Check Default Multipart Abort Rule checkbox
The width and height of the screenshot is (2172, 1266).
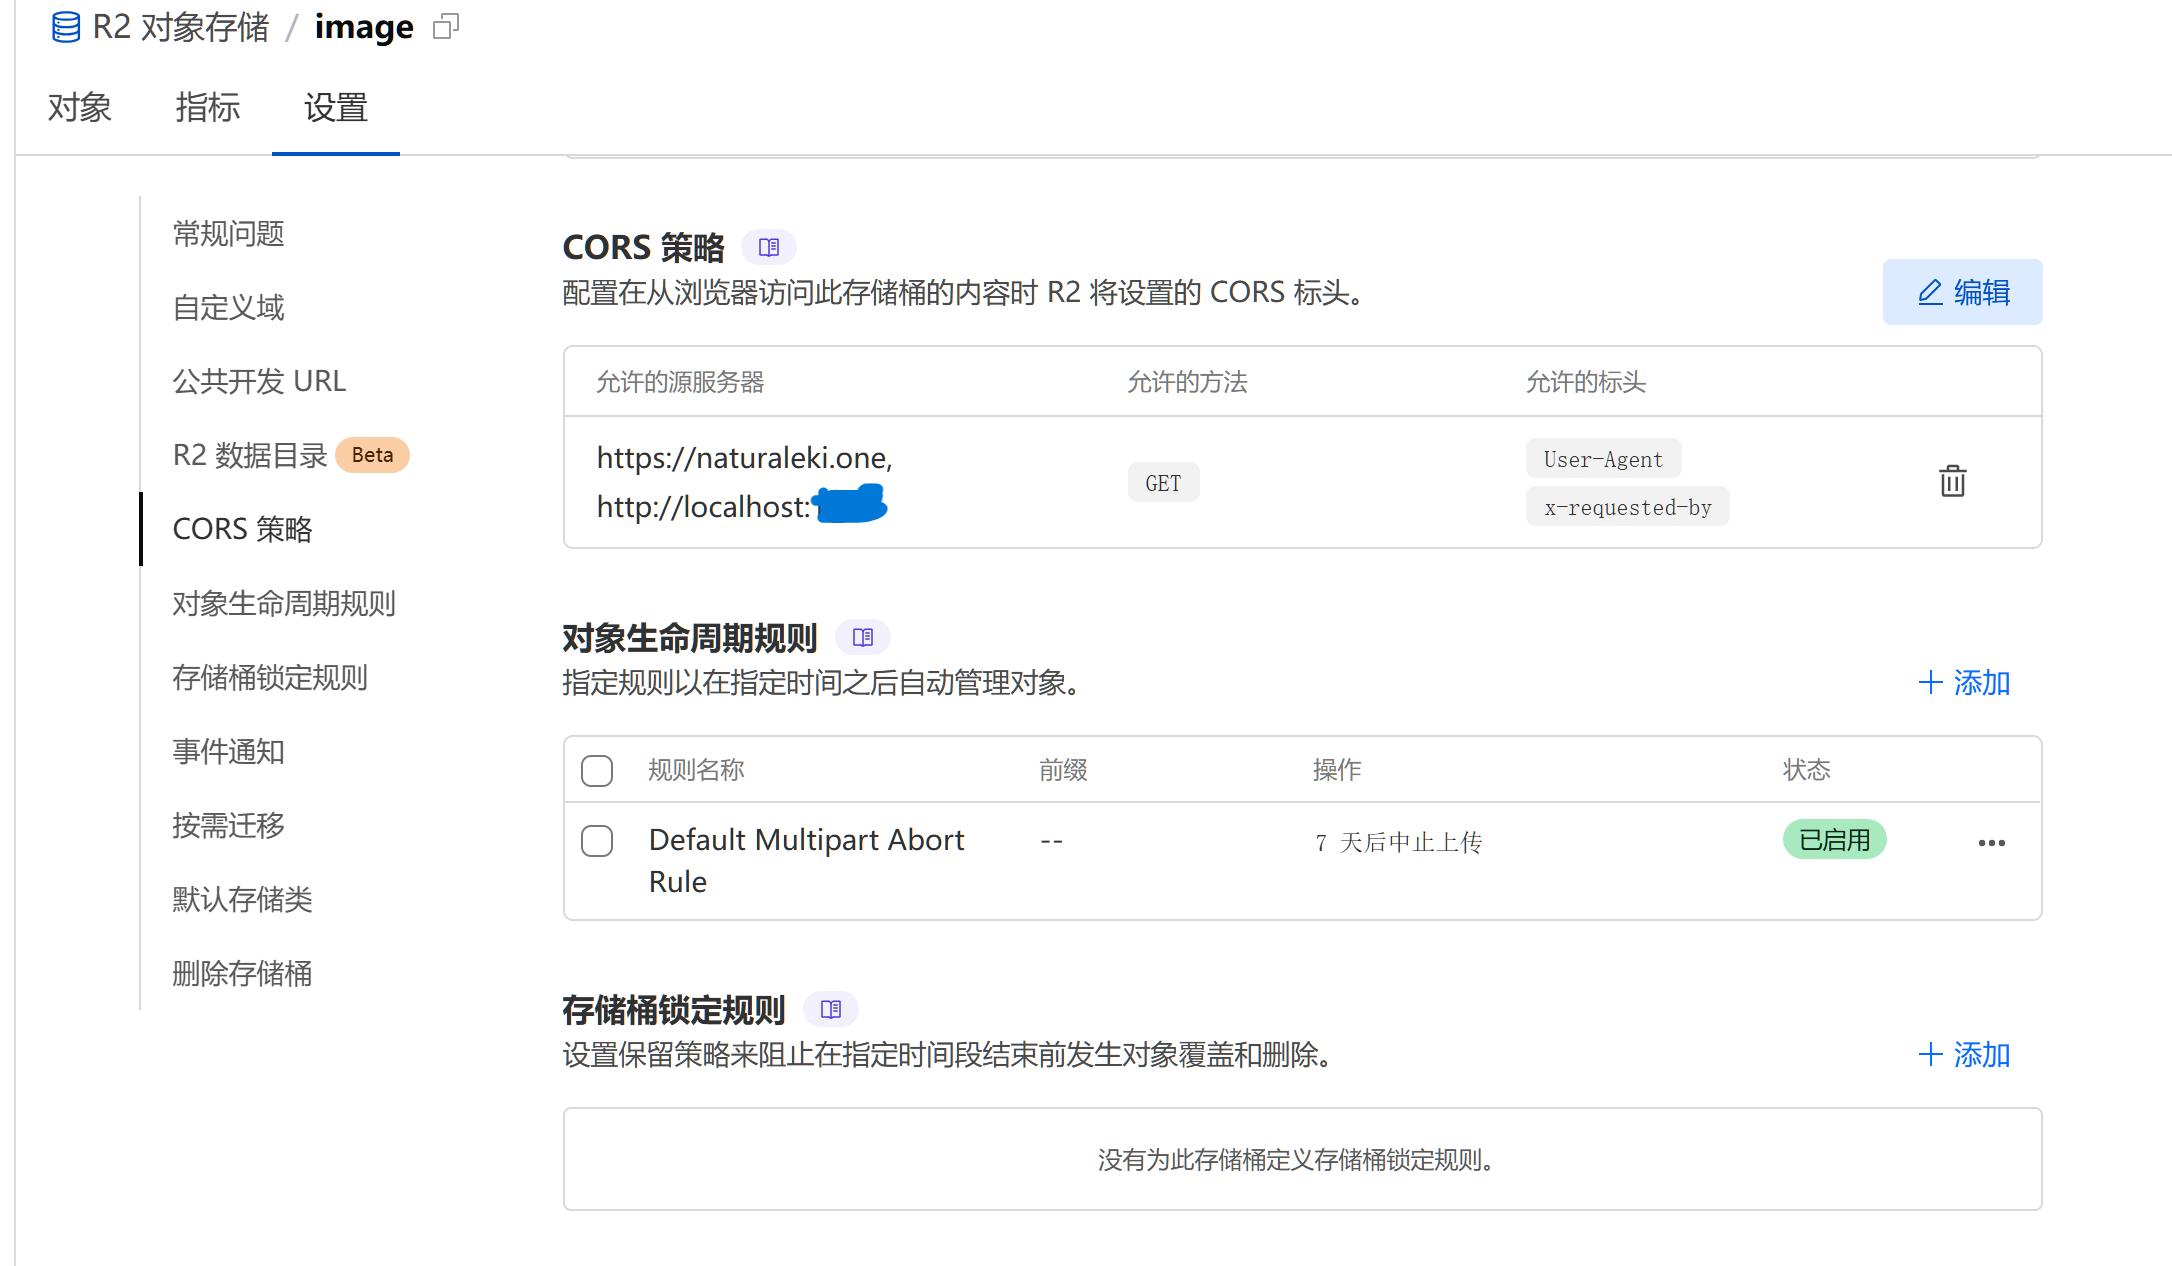(x=597, y=841)
